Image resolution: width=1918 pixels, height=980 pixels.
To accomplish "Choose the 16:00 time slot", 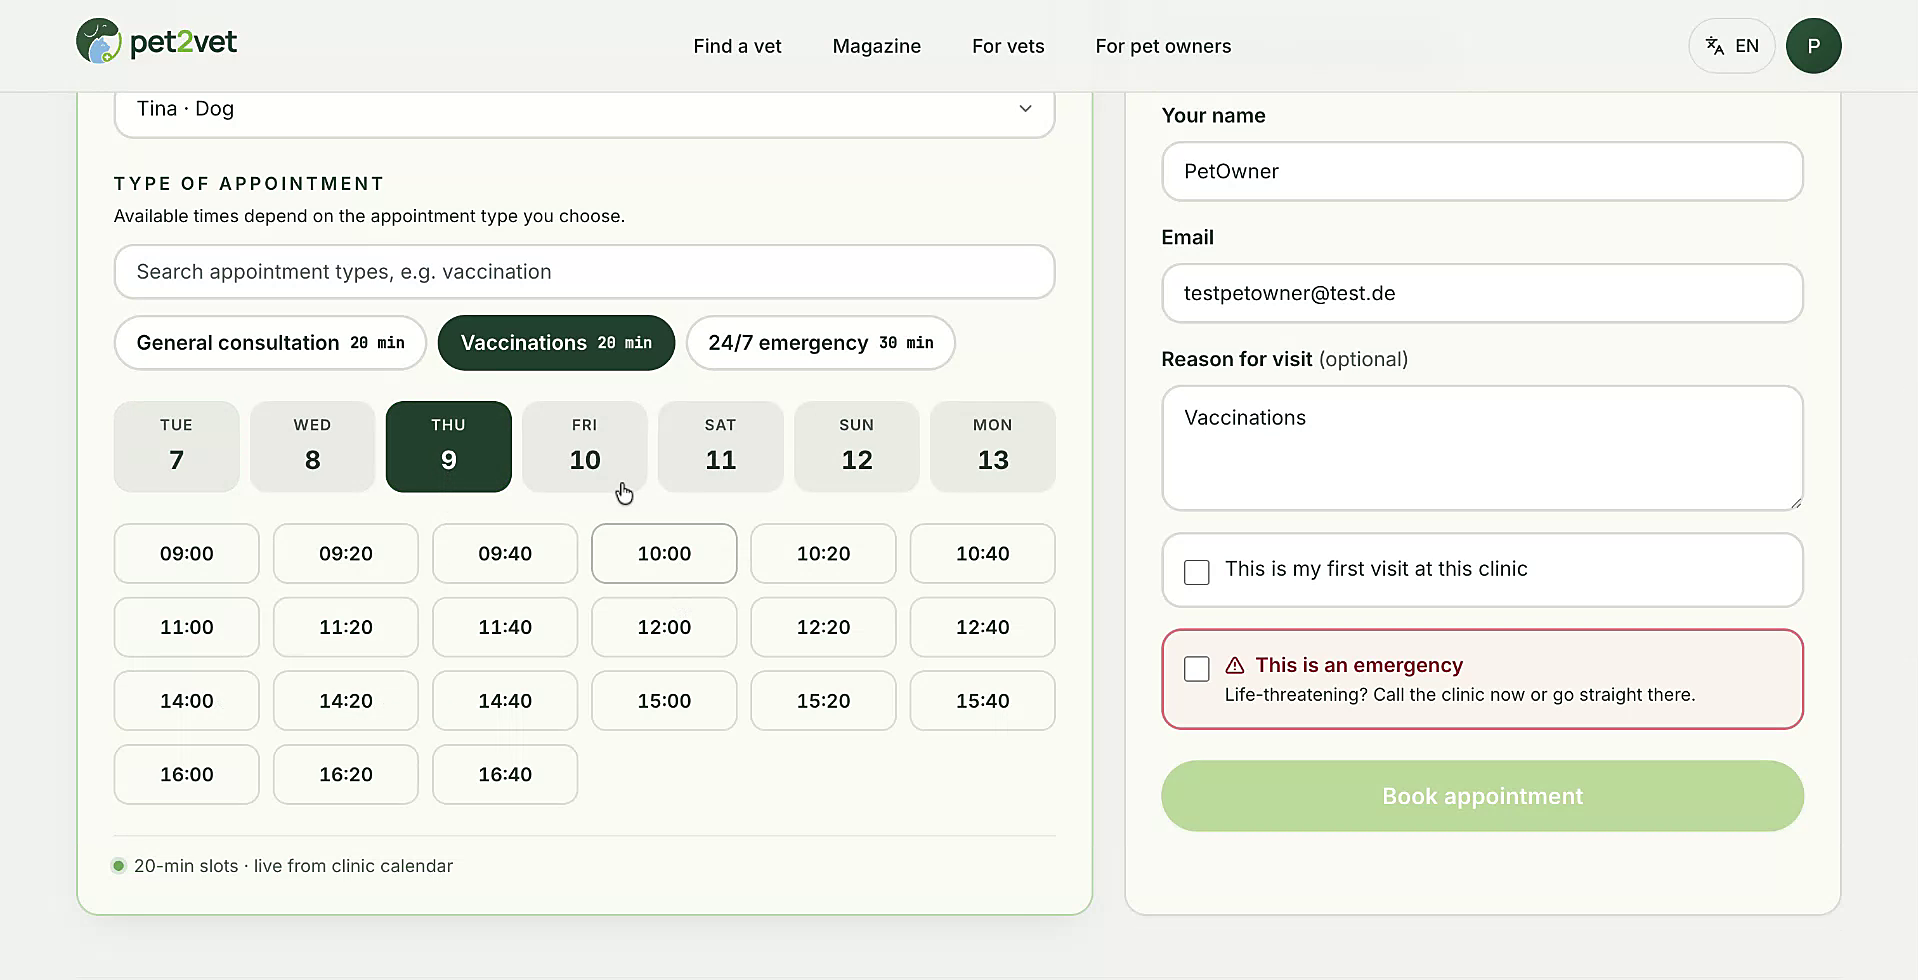I will 186,774.
